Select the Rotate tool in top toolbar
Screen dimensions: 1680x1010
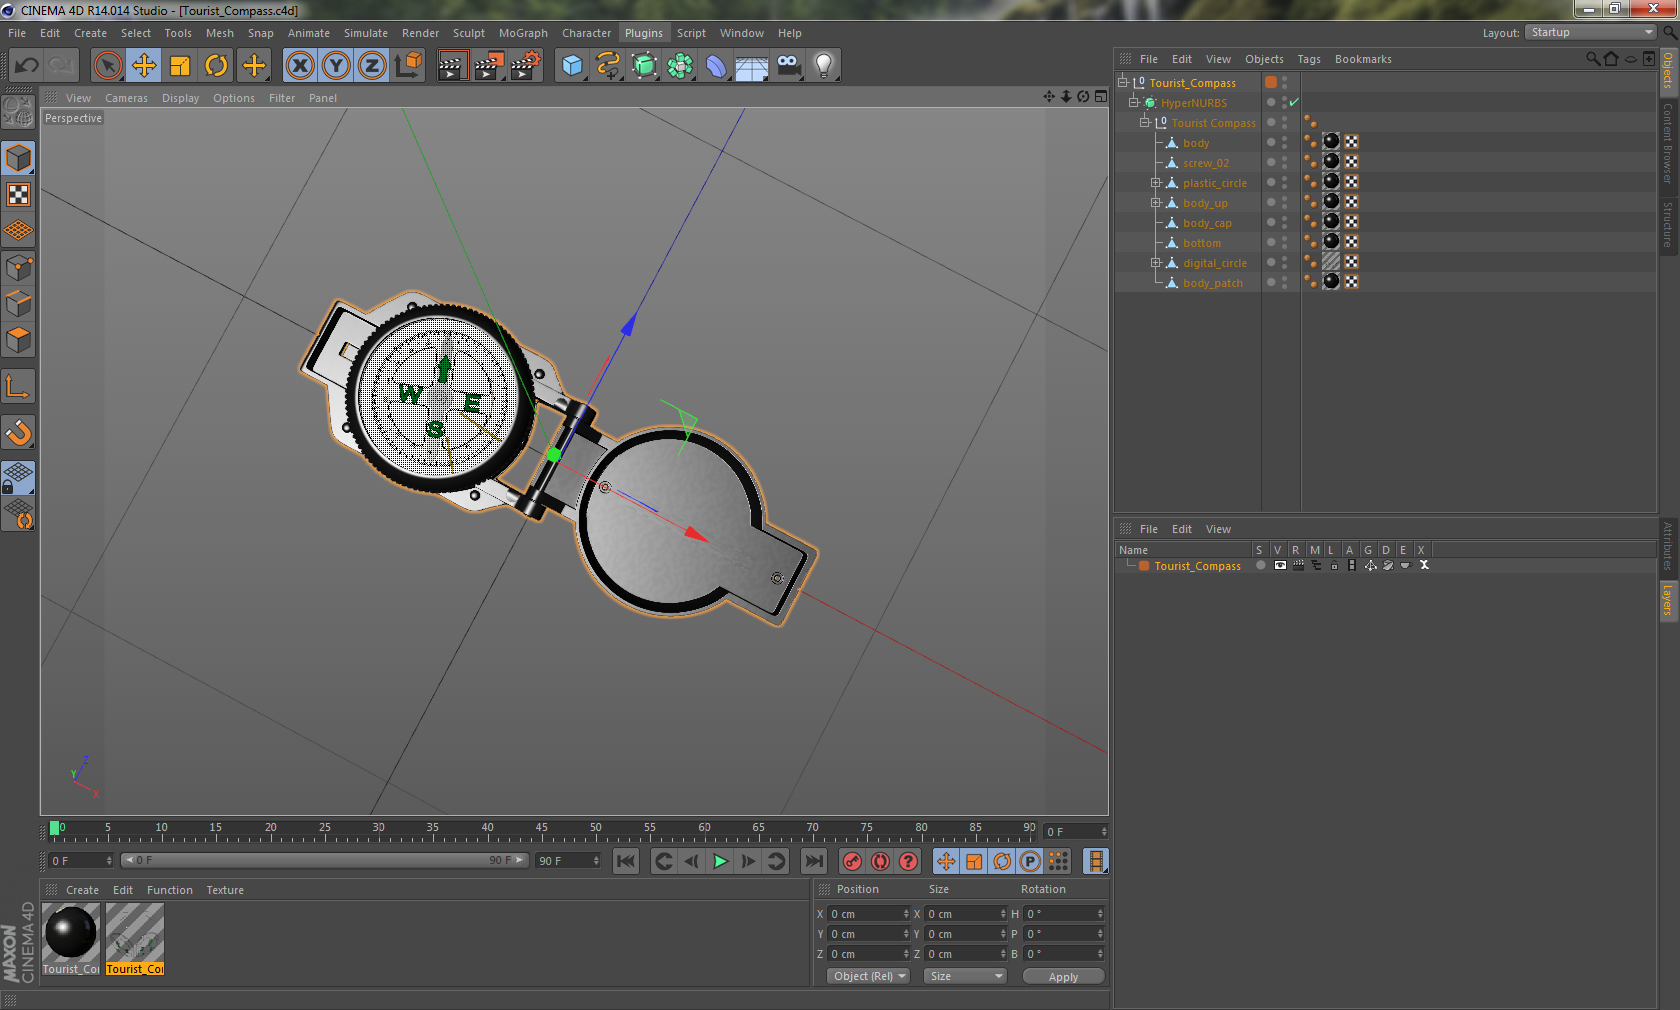pos(216,66)
